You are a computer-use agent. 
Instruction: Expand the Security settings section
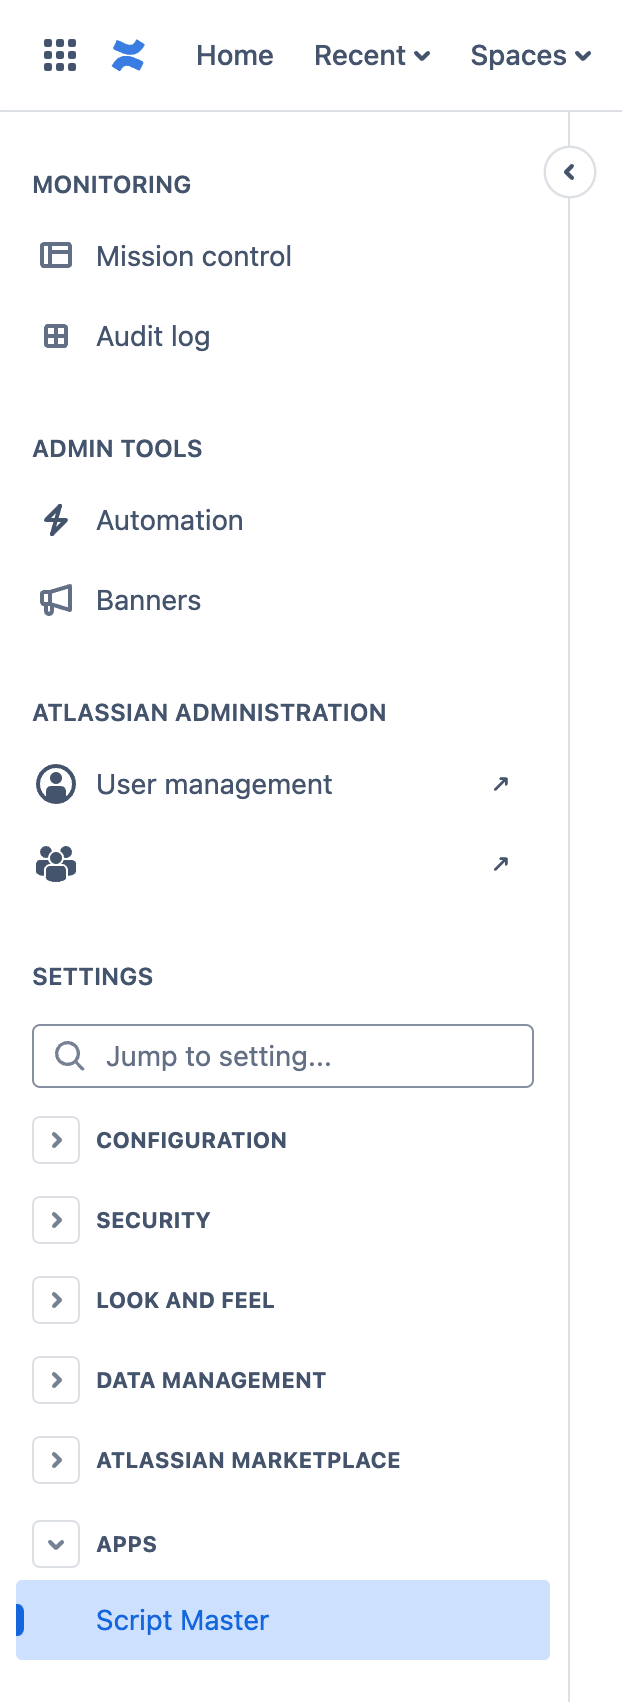[x=56, y=1220]
